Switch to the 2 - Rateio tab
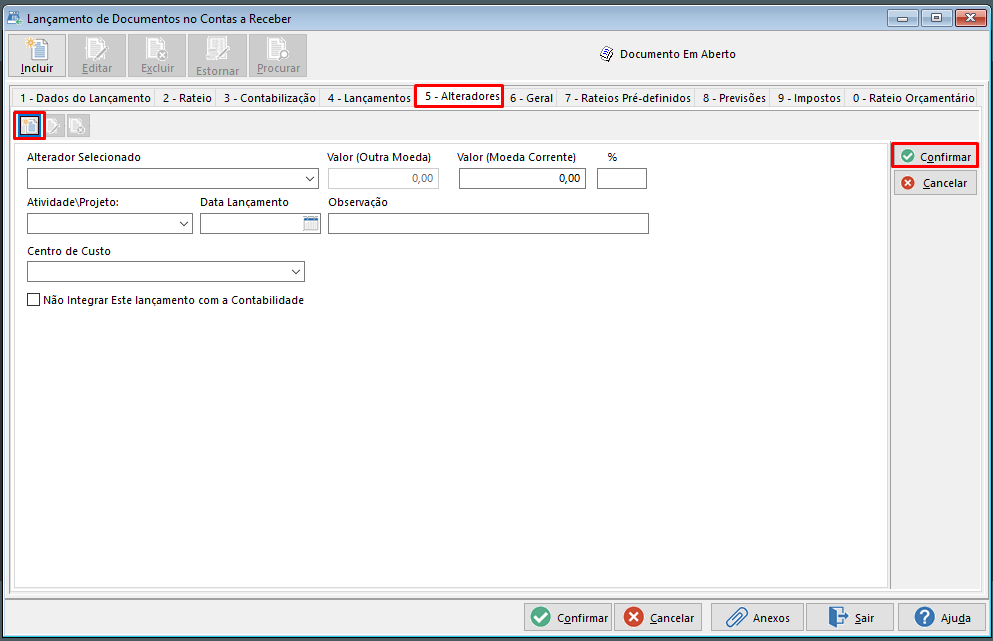Image resolution: width=993 pixels, height=641 pixels. [187, 98]
